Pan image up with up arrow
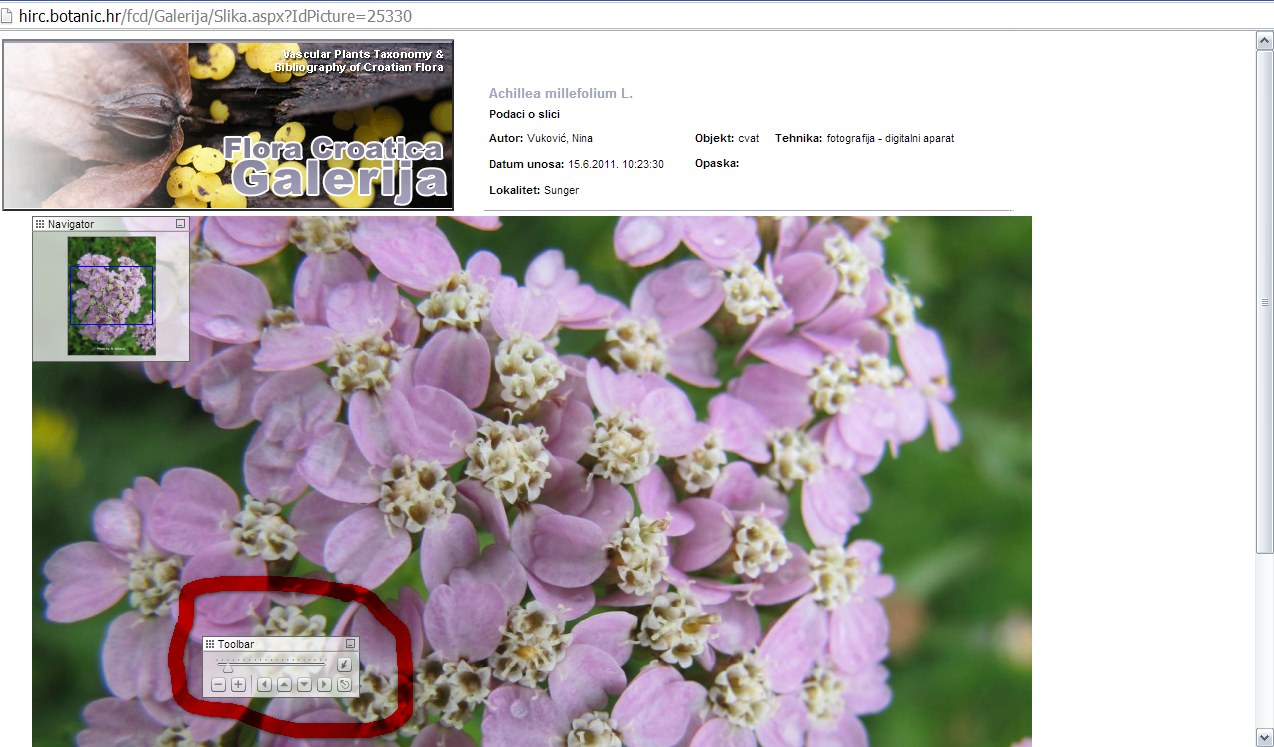1274x747 pixels. (x=284, y=685)
